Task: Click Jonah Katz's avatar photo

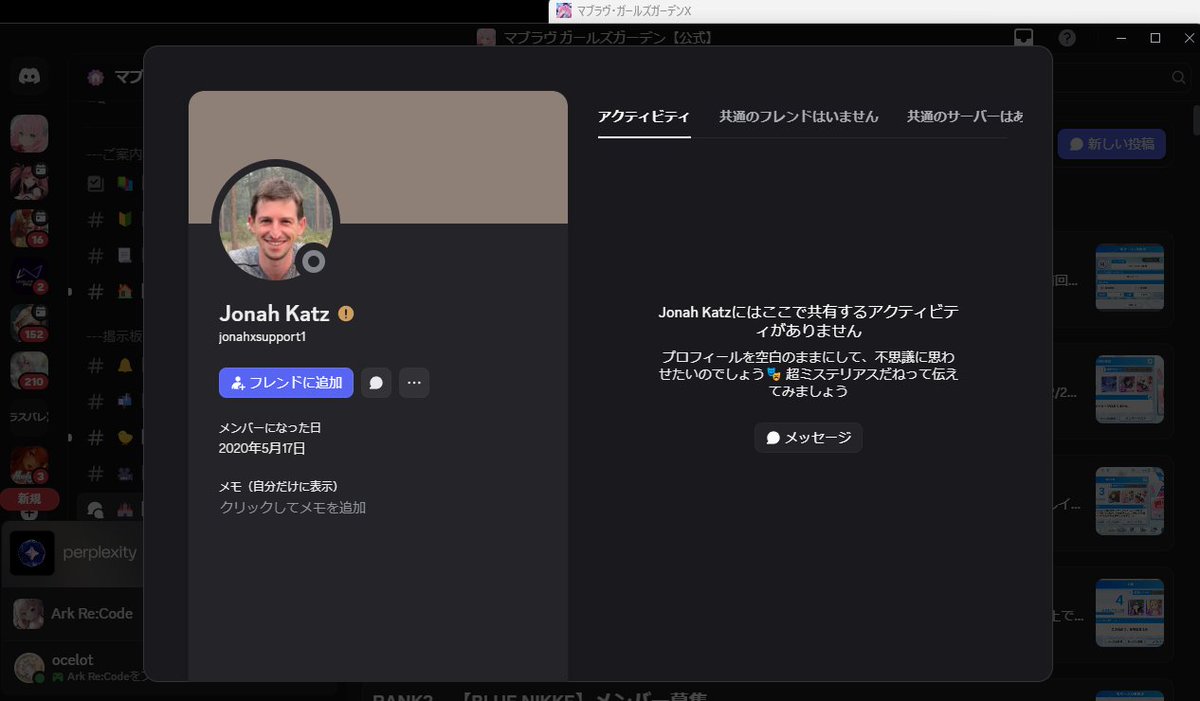Action: coord(276,222)
